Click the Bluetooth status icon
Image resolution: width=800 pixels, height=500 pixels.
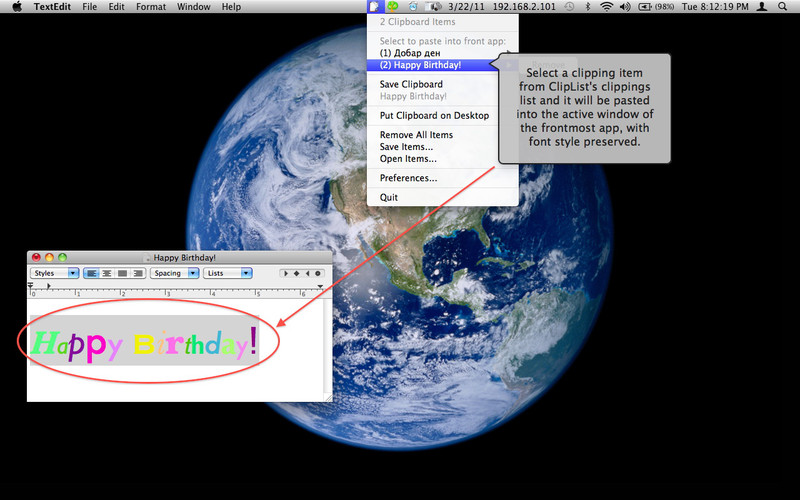coord(587,7)
